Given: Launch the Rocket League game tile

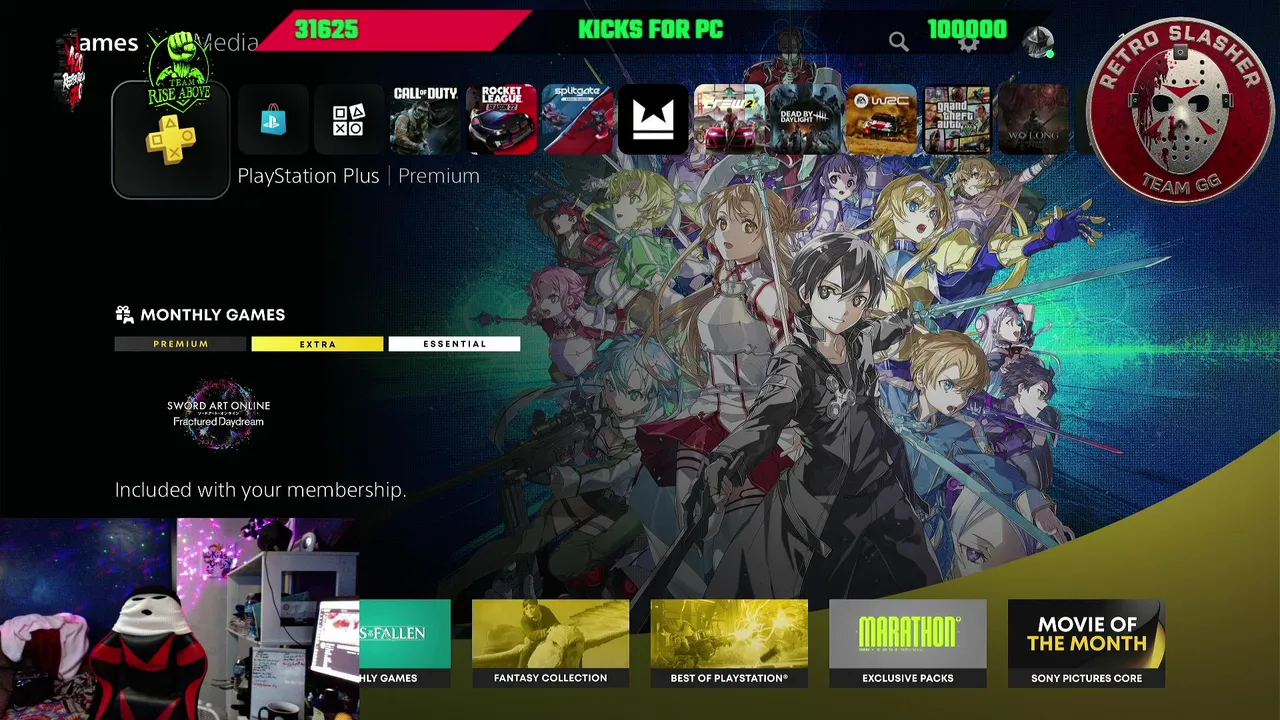Looking at the screenshot, I should (x=501, y=120).
